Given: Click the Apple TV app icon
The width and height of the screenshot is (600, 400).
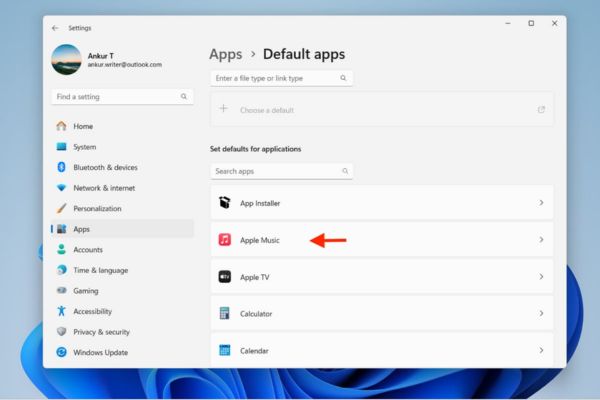Looking at the screenshot, I should [x=225, y=277].
